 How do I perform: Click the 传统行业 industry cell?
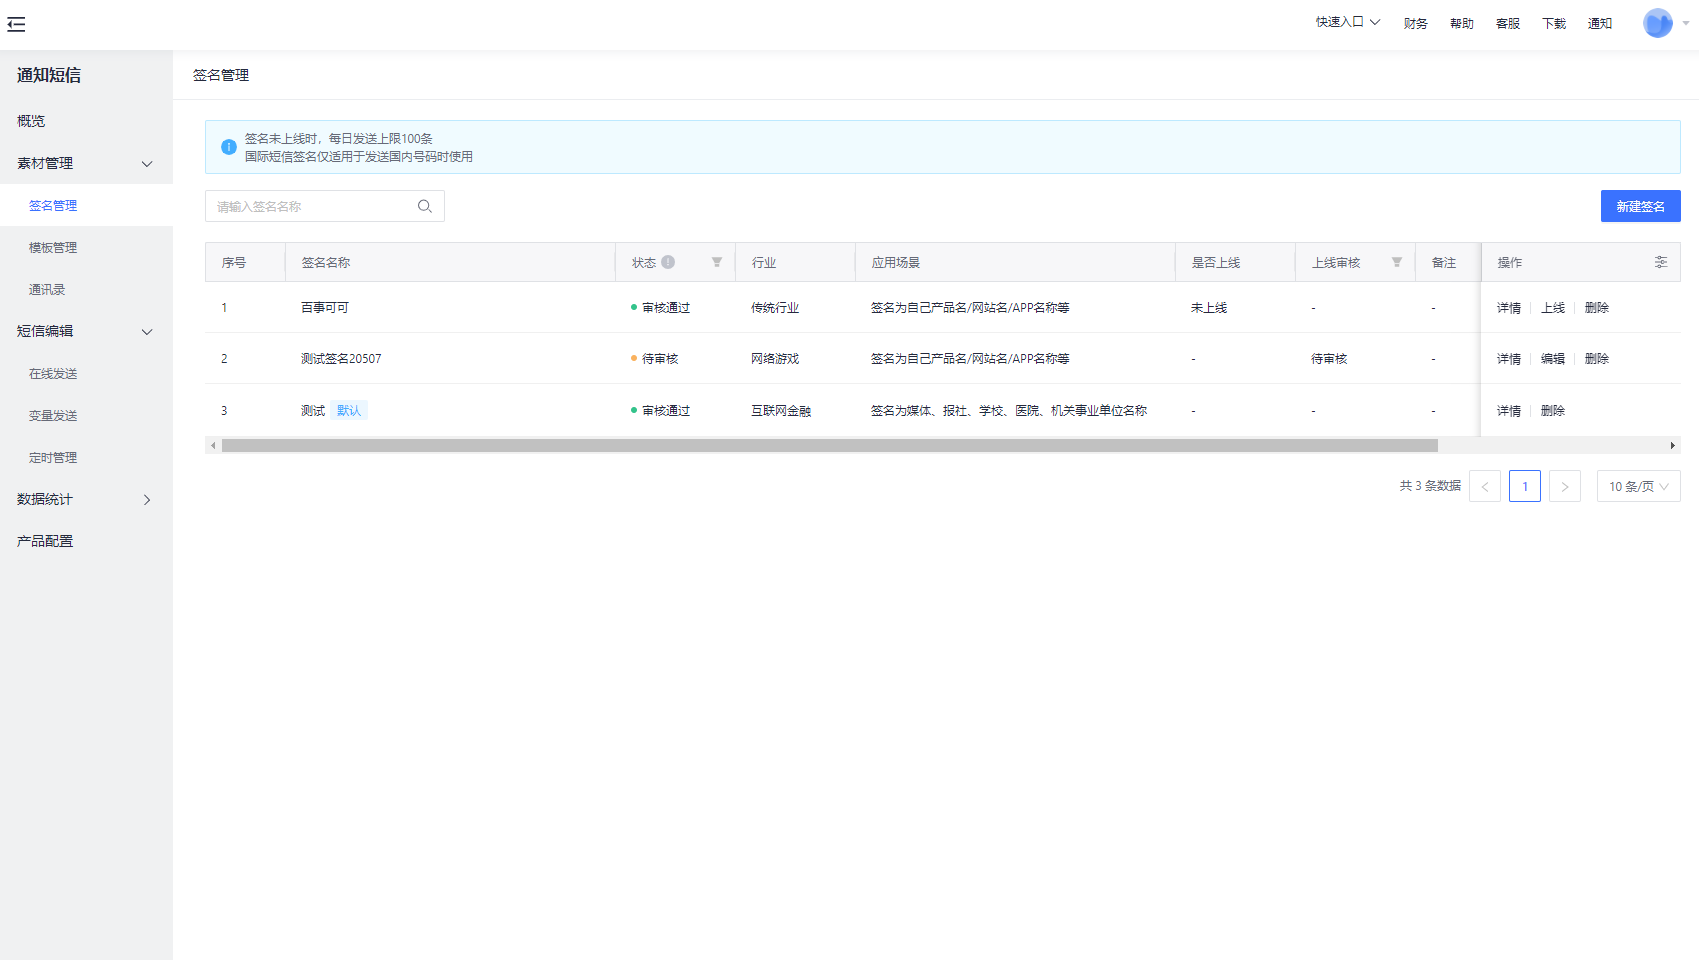pos(775,308)
